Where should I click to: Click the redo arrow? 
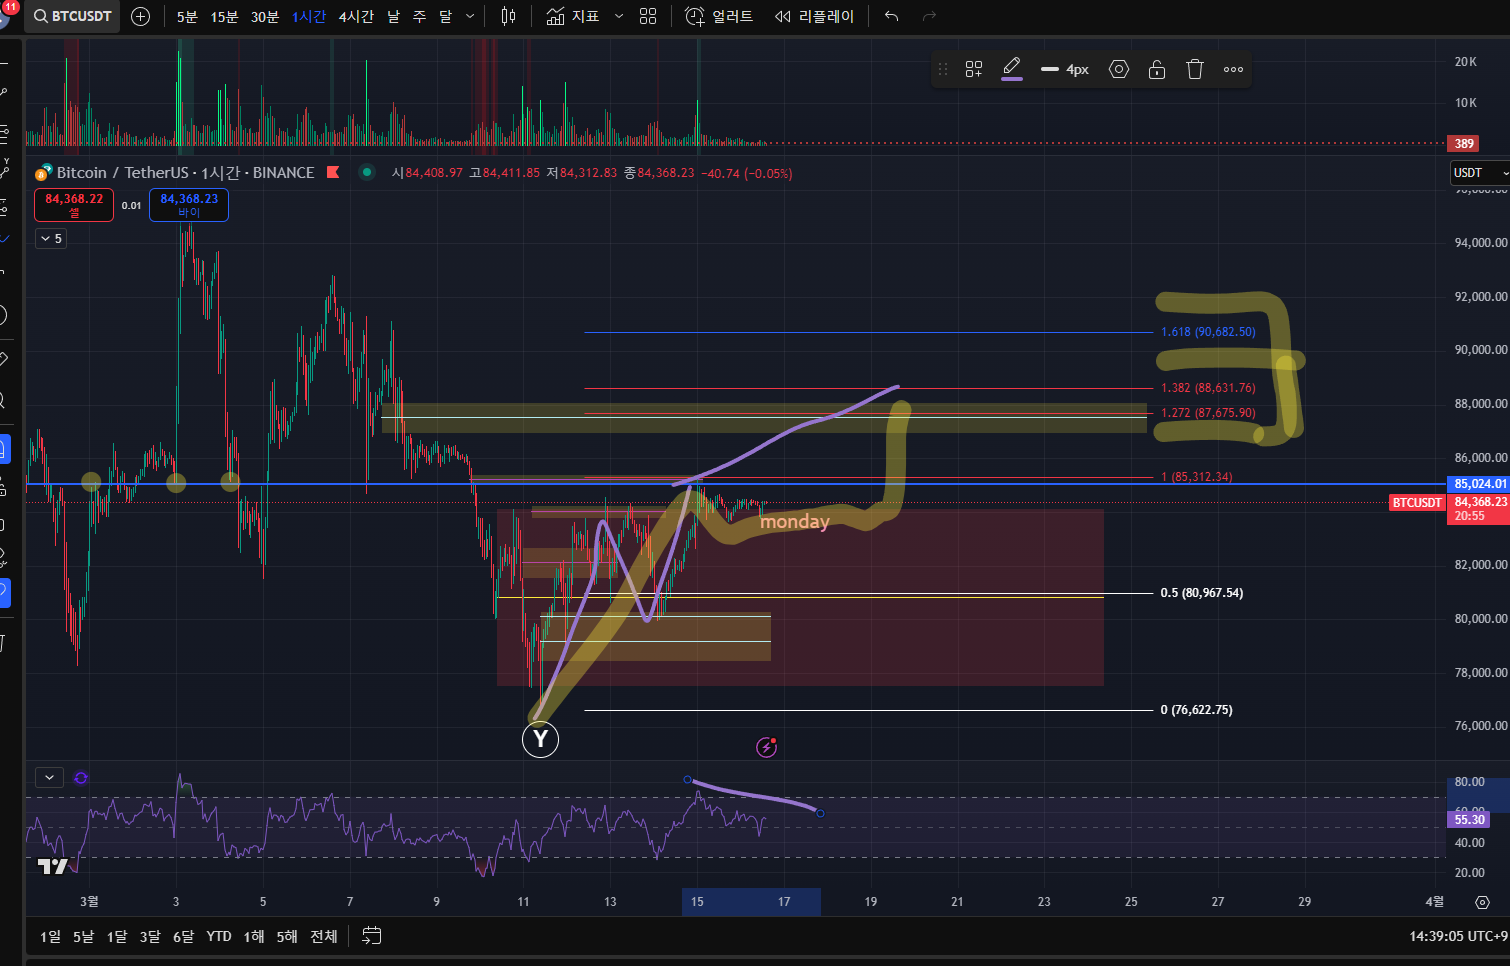(929, 16)
